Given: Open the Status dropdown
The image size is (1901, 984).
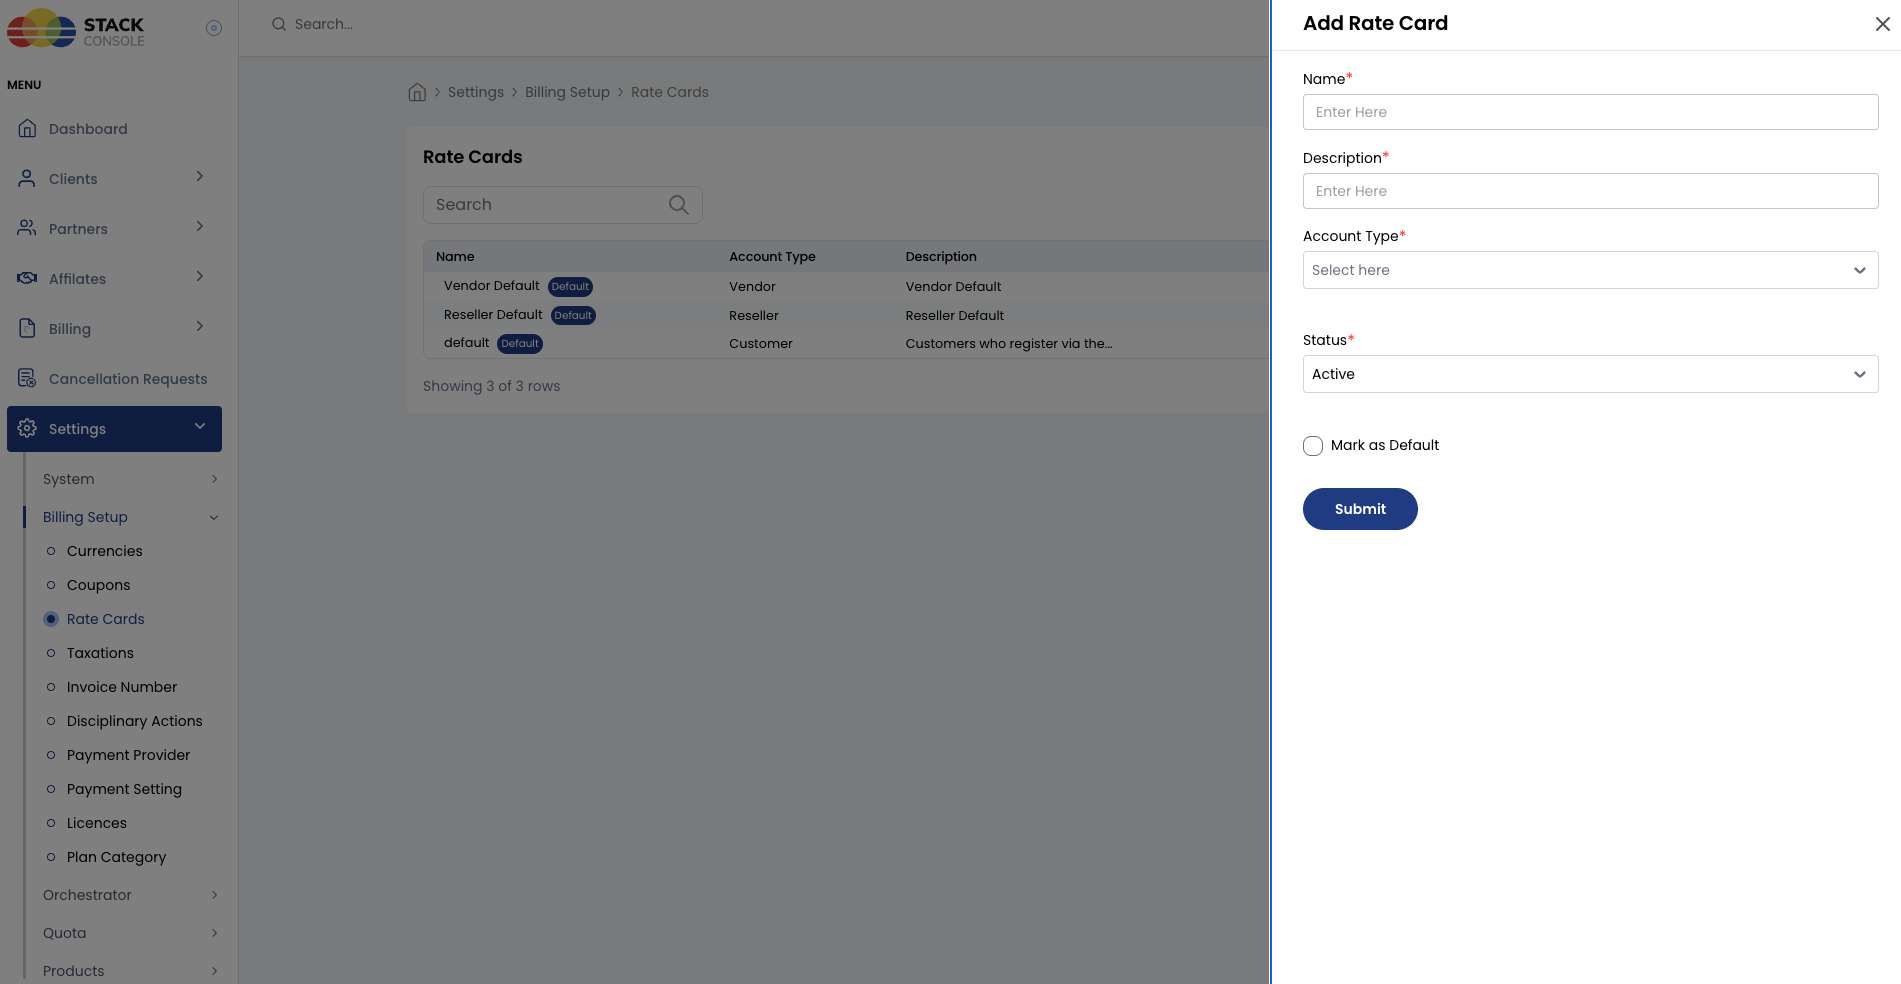Looking at the screenshot, I should (x=1590, y=374).
